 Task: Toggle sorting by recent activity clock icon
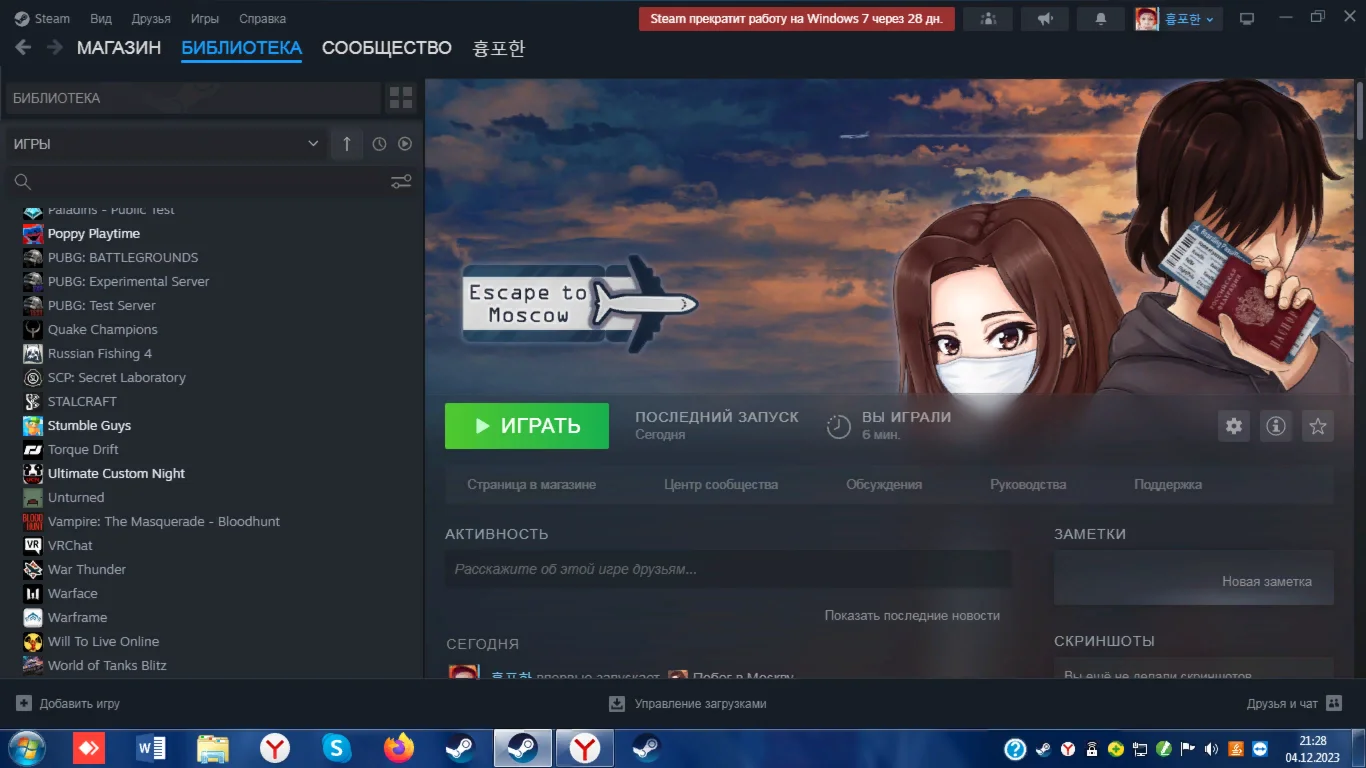tap(379, 144)
